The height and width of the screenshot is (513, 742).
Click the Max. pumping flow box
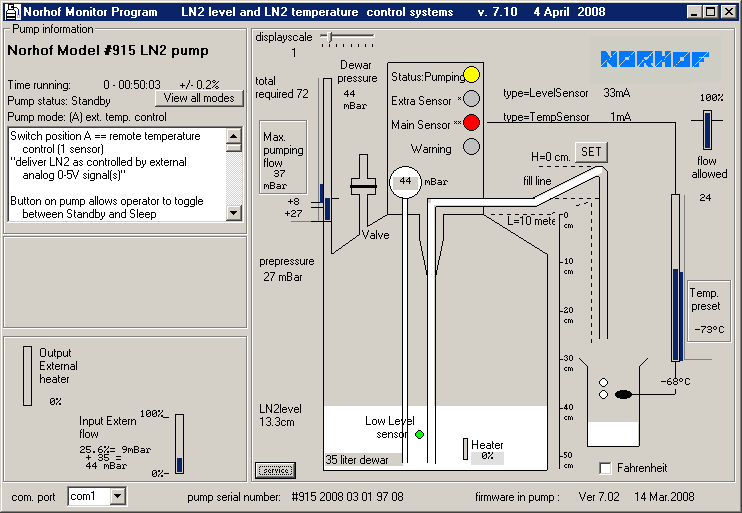(x=283, y=157)
